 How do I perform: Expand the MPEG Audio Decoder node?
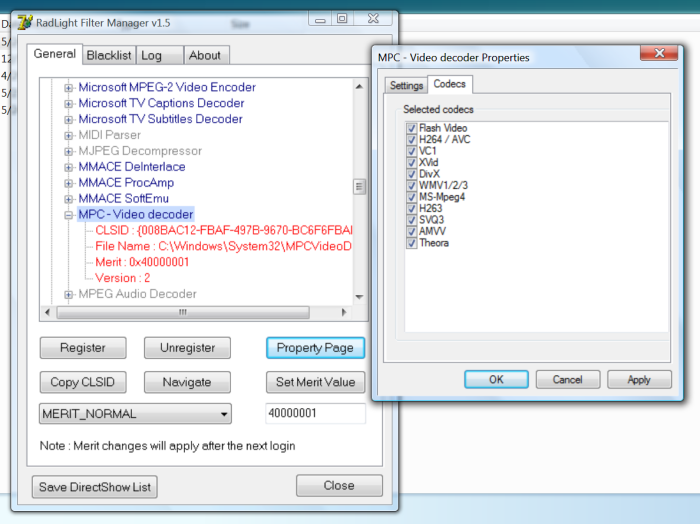(68, 295)
